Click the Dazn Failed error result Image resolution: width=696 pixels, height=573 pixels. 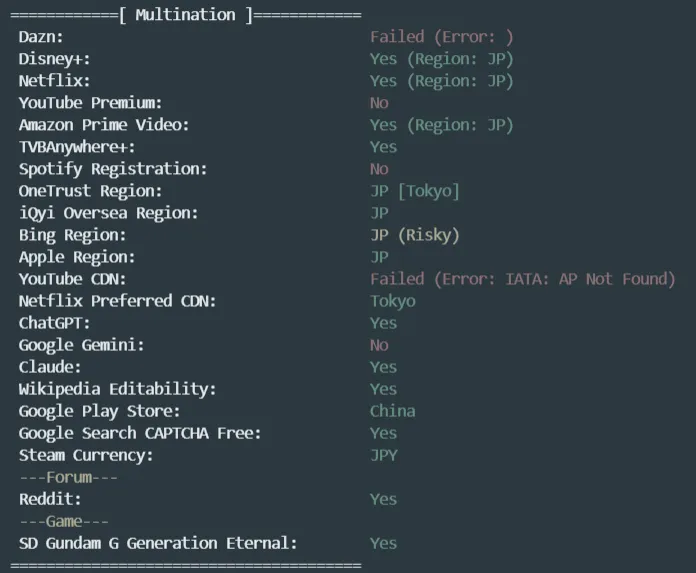coord(441,37)
